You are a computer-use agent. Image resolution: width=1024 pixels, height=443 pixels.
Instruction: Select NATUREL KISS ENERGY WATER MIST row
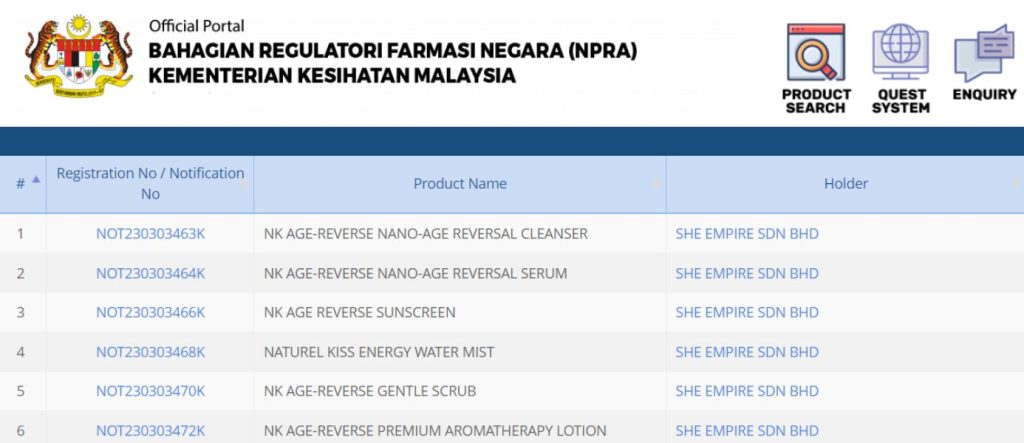pyautogui.click(x=379, y=352)
